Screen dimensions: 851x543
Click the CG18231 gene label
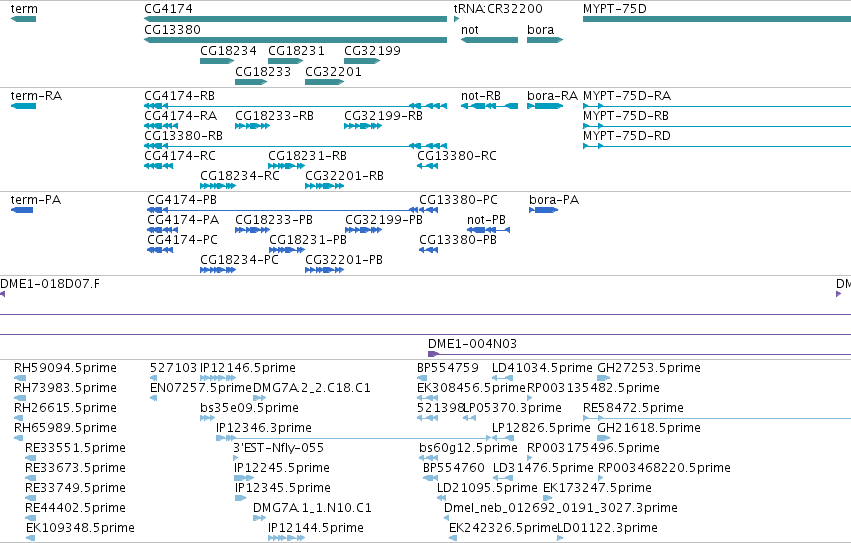296,50
